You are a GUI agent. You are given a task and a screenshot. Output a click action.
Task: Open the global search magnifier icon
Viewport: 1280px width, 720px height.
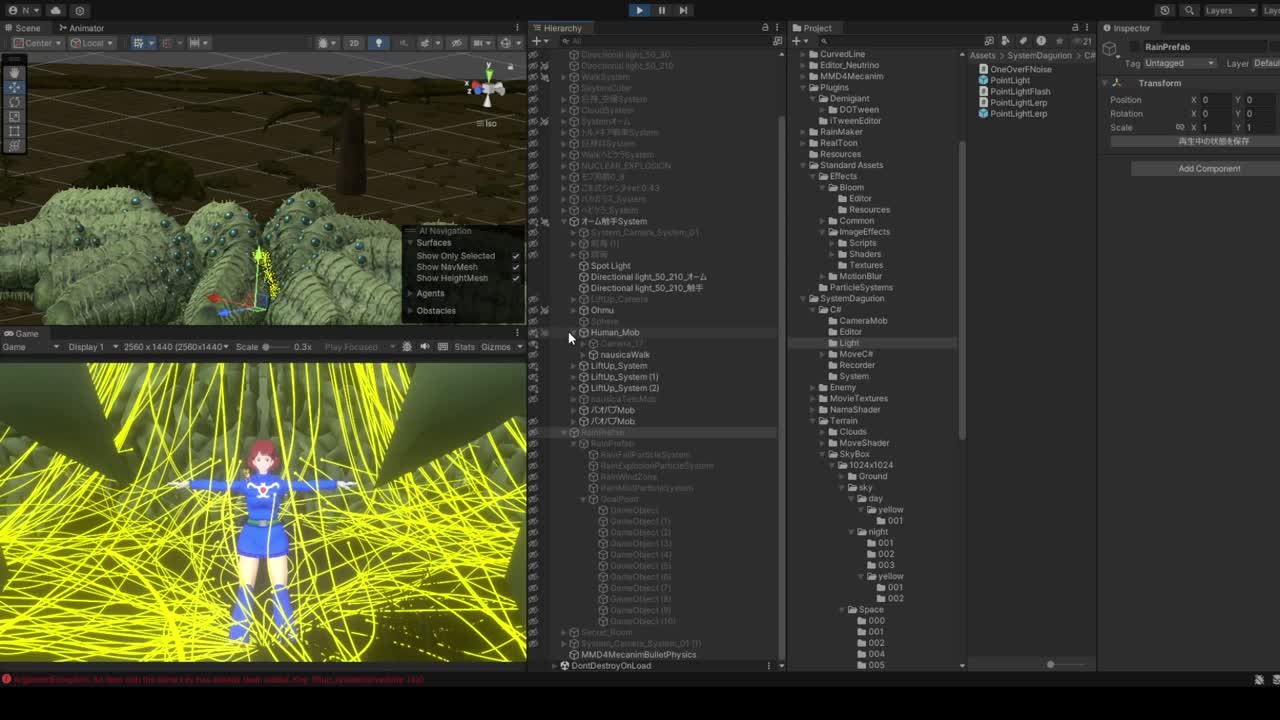(1189, 10)
